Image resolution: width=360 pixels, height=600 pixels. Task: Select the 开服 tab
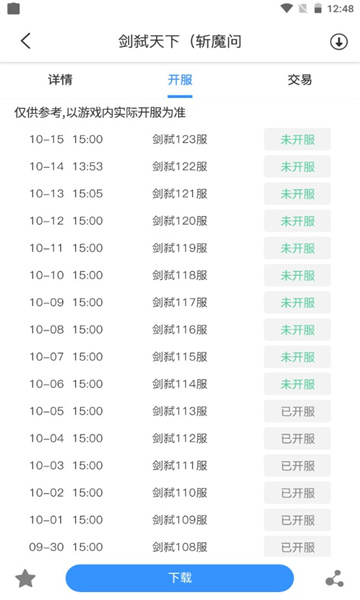pos(180,80)
